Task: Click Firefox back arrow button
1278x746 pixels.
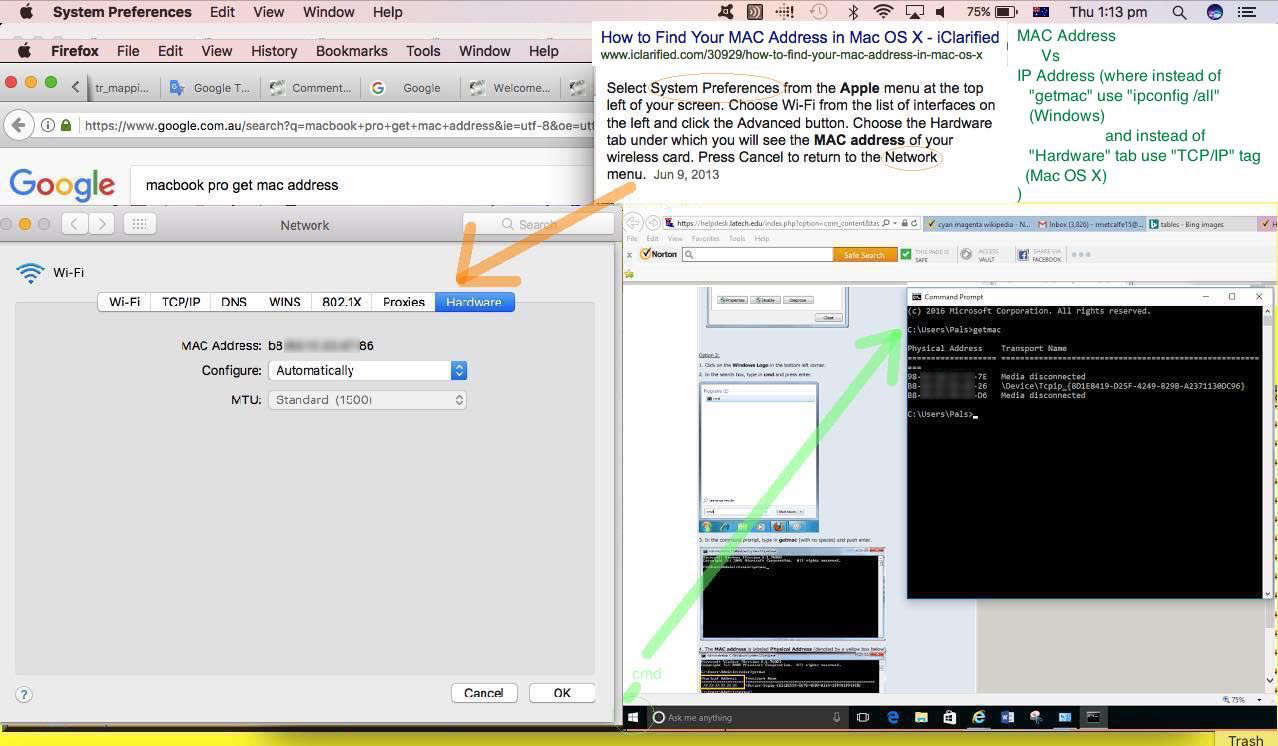Action: tap(18, 125)
